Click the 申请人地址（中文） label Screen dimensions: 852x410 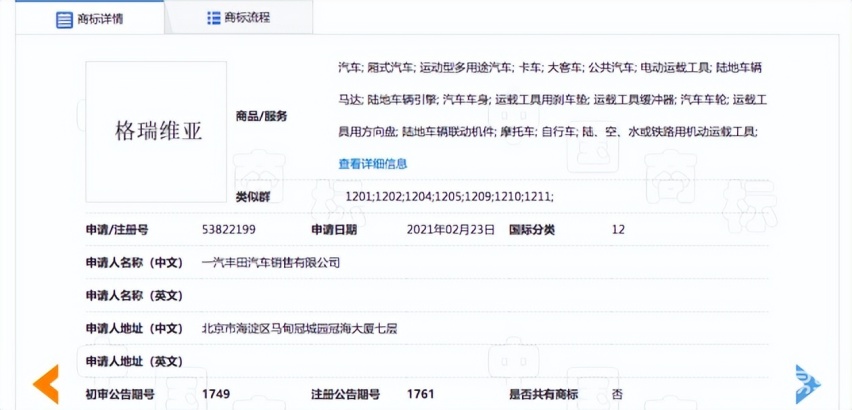point(134,329)
